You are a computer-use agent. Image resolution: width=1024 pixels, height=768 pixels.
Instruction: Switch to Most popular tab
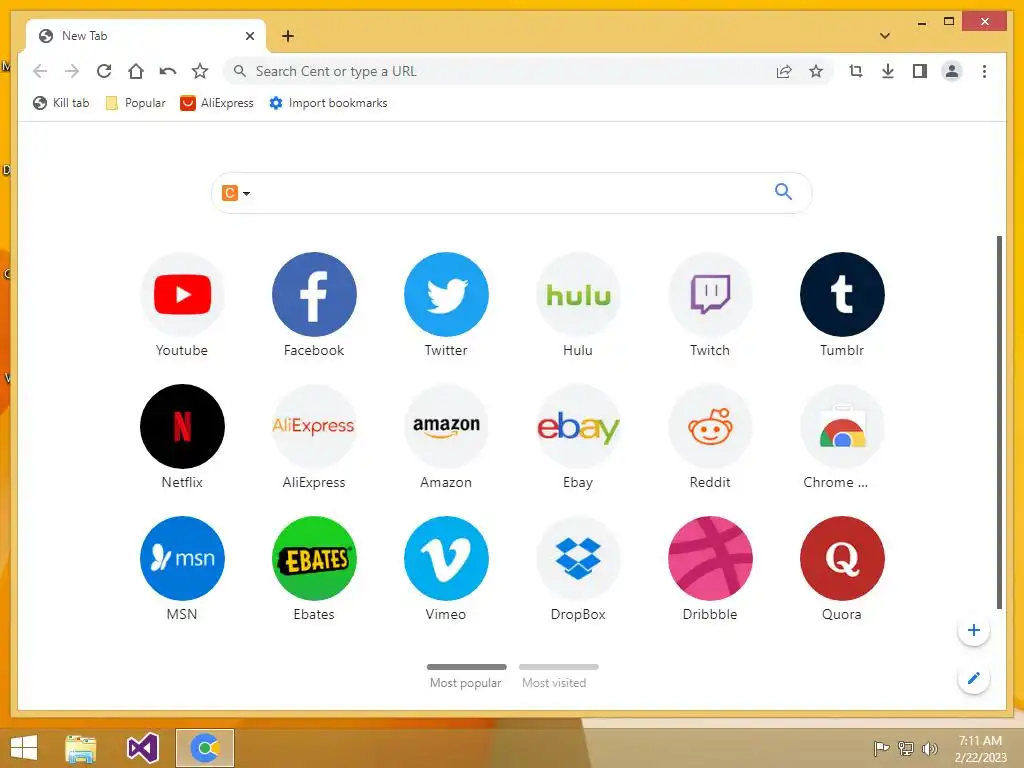[x=466, y=676]
